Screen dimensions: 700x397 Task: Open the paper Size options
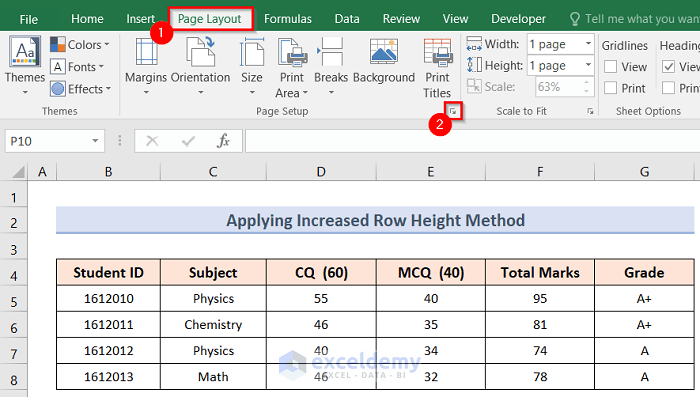click(x=252, y=66)
